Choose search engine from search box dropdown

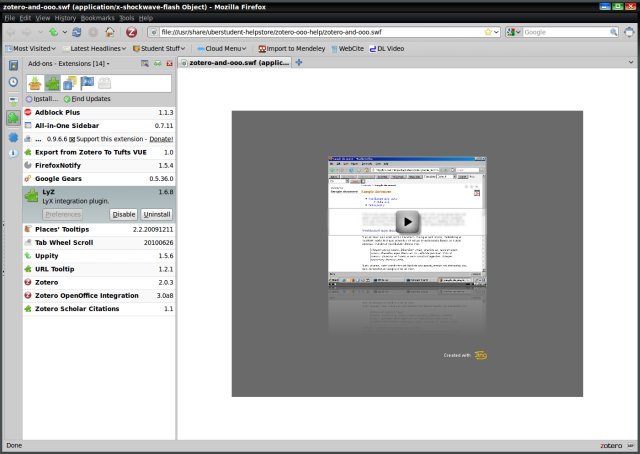513,32
